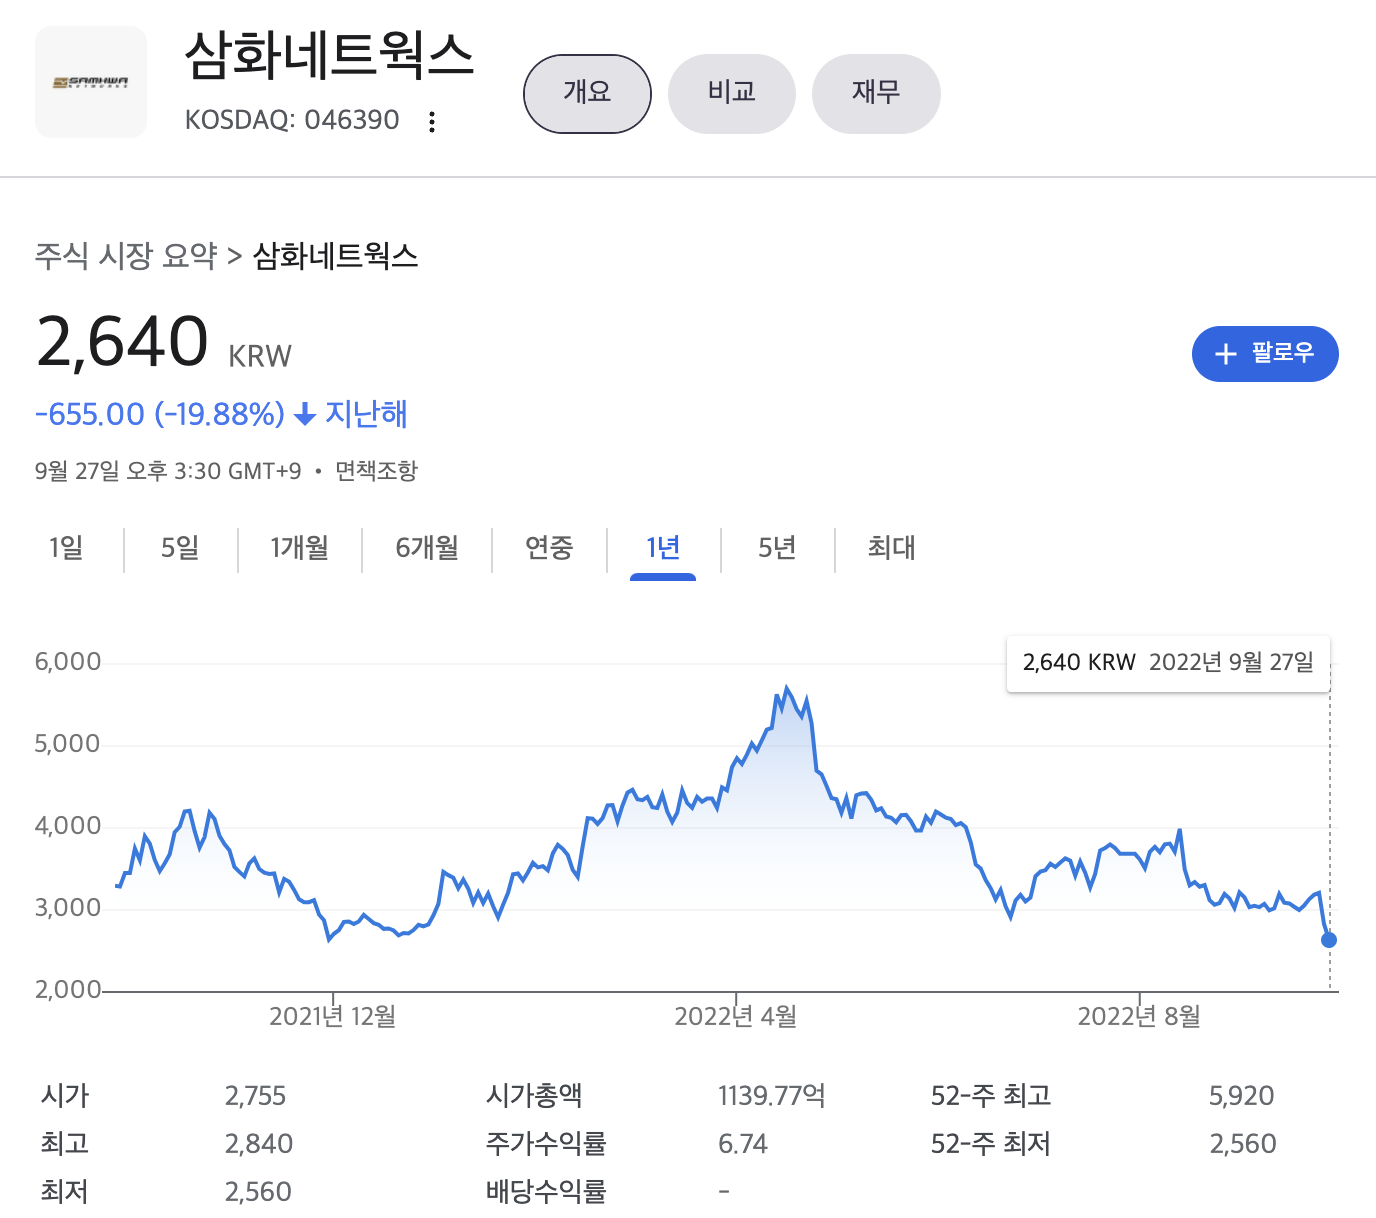Click the 팔로우 follow button
Image resolution: width=1376 pixels, height=1218 pixels.
(1265, 354)
